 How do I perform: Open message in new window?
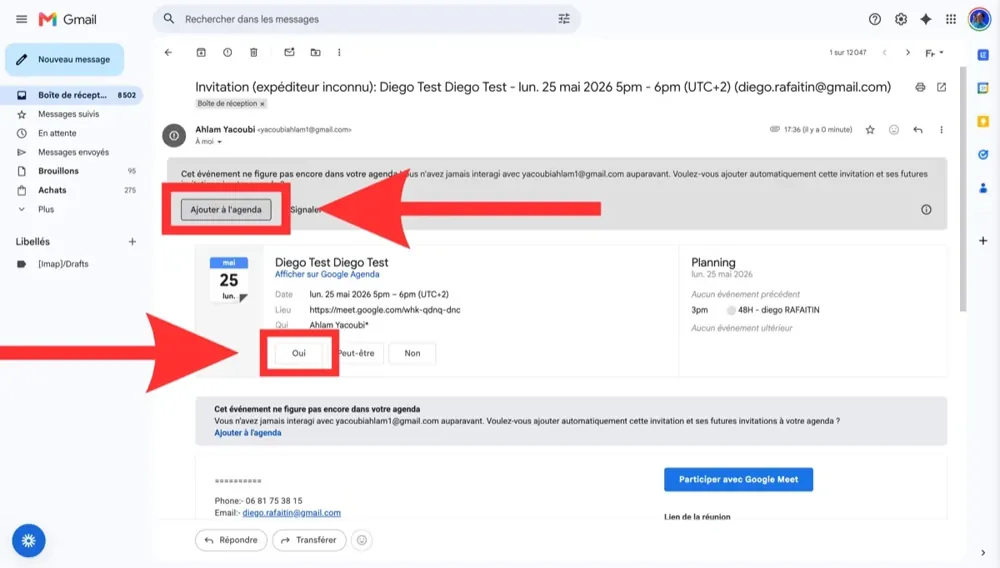[941, 87]
